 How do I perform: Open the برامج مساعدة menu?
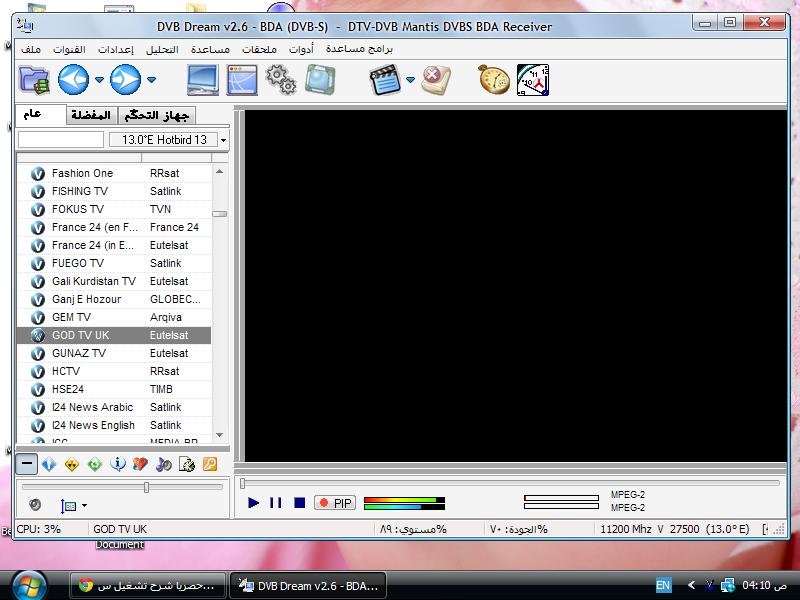tap(359, 49)
